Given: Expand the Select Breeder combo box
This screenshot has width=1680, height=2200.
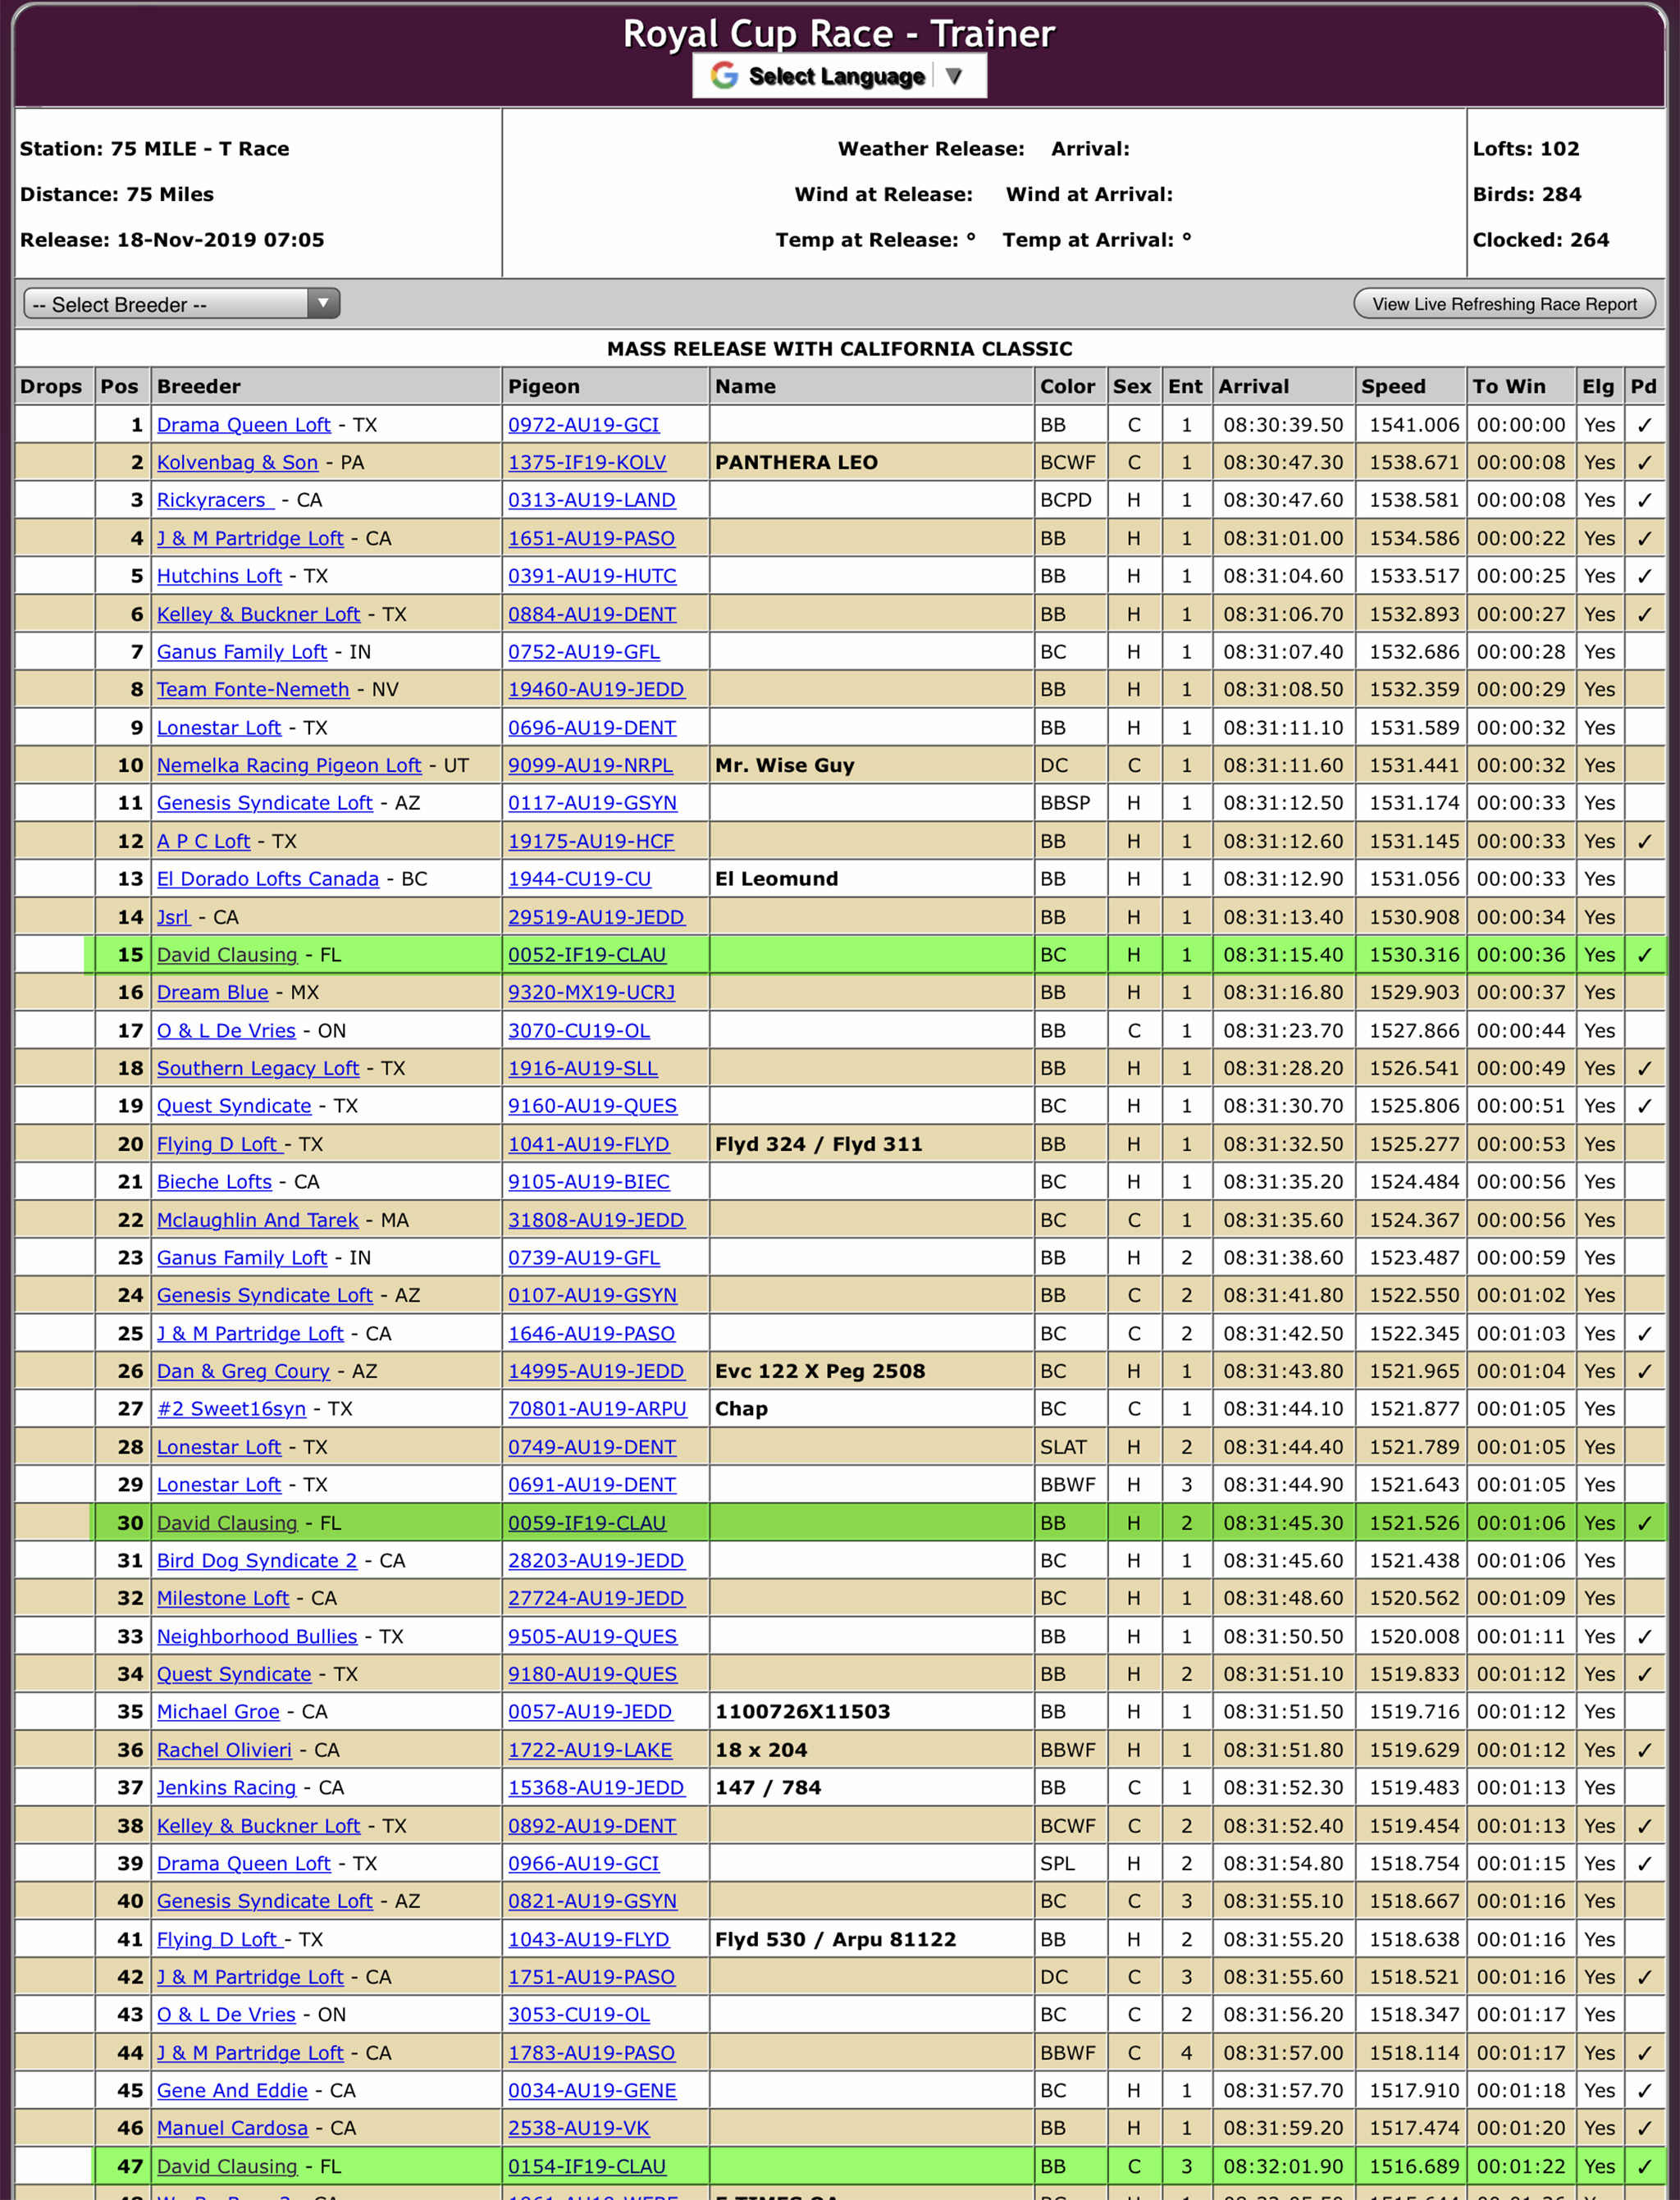Looking at the screenshot, I should [x=168, y=304].
